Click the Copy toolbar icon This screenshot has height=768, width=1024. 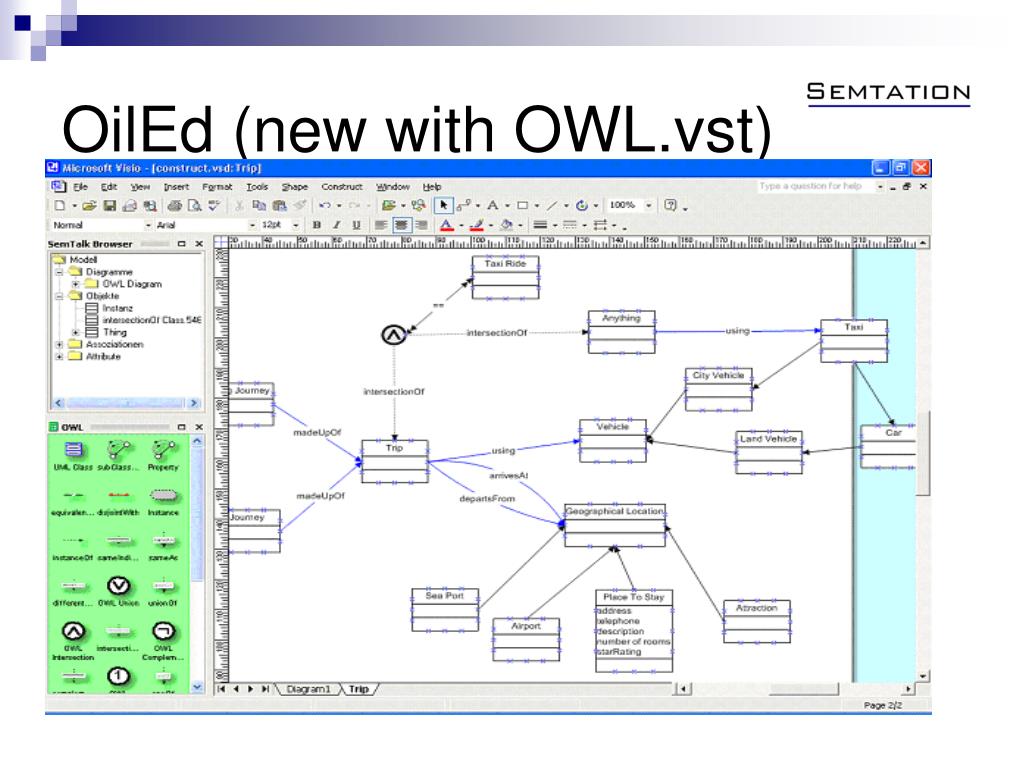point(259,206)
